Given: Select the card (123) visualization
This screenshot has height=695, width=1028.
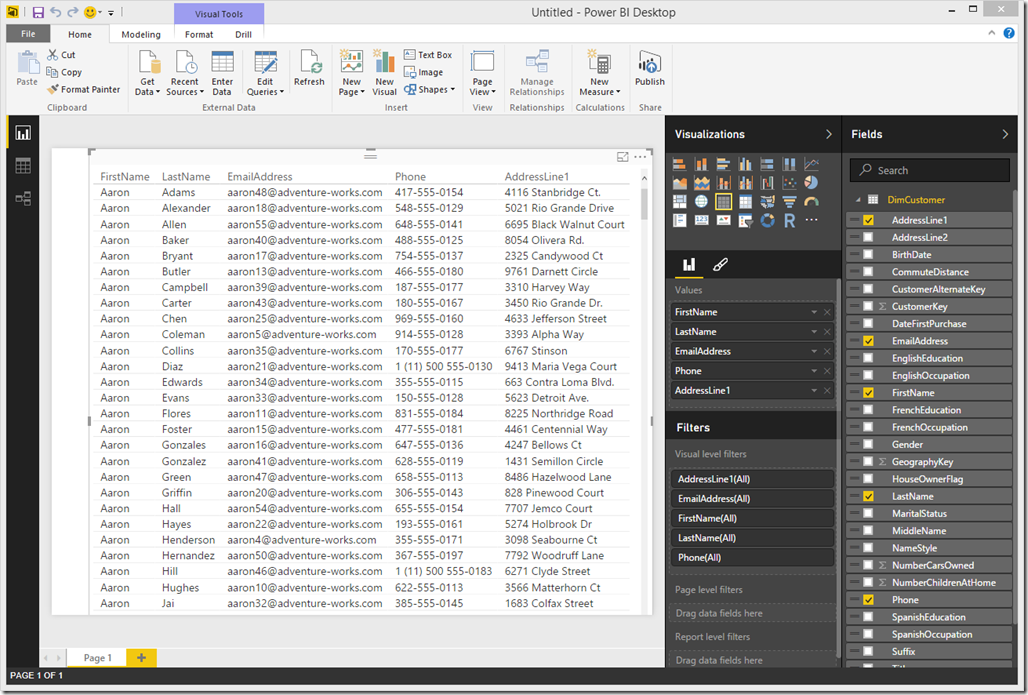Looking at the screenshot, I should 702,220.
